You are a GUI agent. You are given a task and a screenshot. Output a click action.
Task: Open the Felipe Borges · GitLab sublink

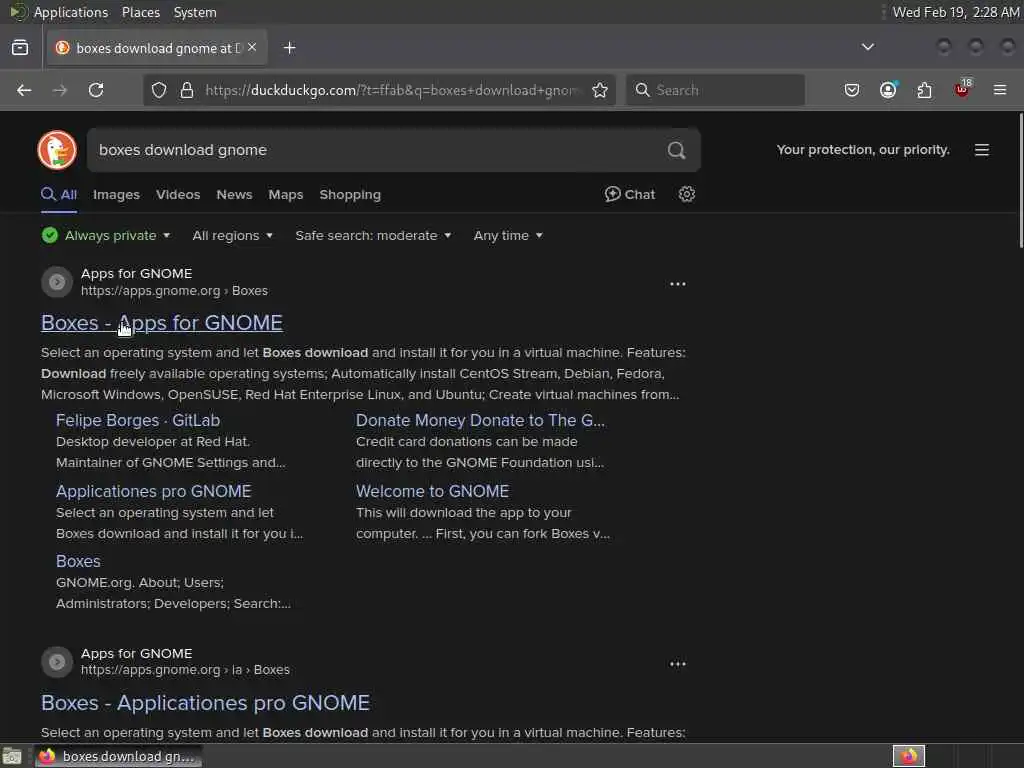tap(138, 420)
